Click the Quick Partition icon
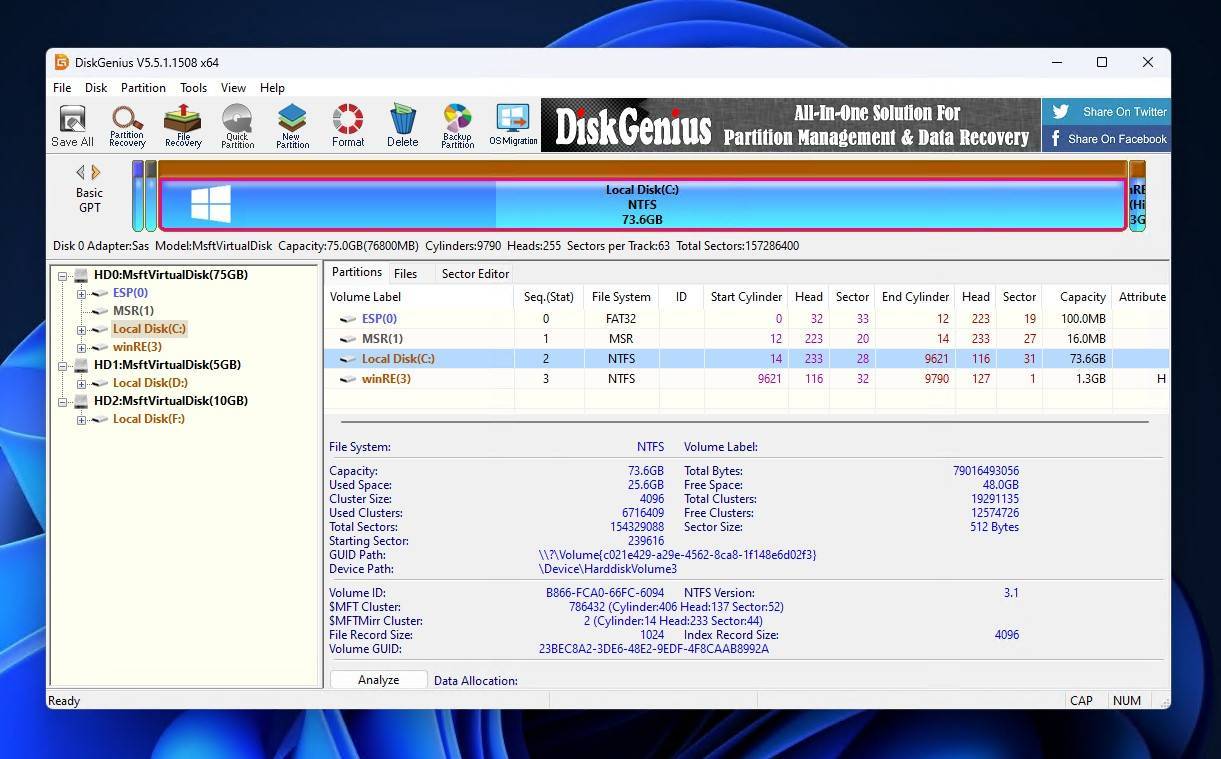 (x=237, y=126)
